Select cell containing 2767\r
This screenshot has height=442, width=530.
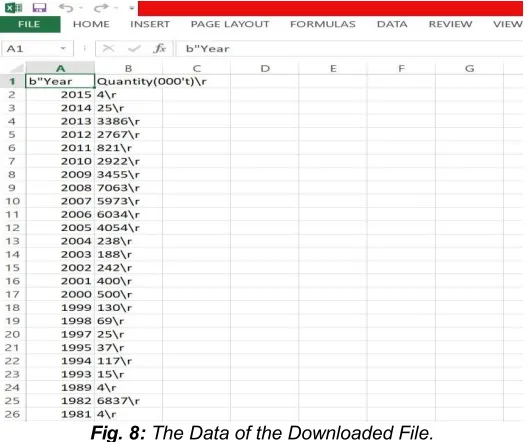click(128, 134)
